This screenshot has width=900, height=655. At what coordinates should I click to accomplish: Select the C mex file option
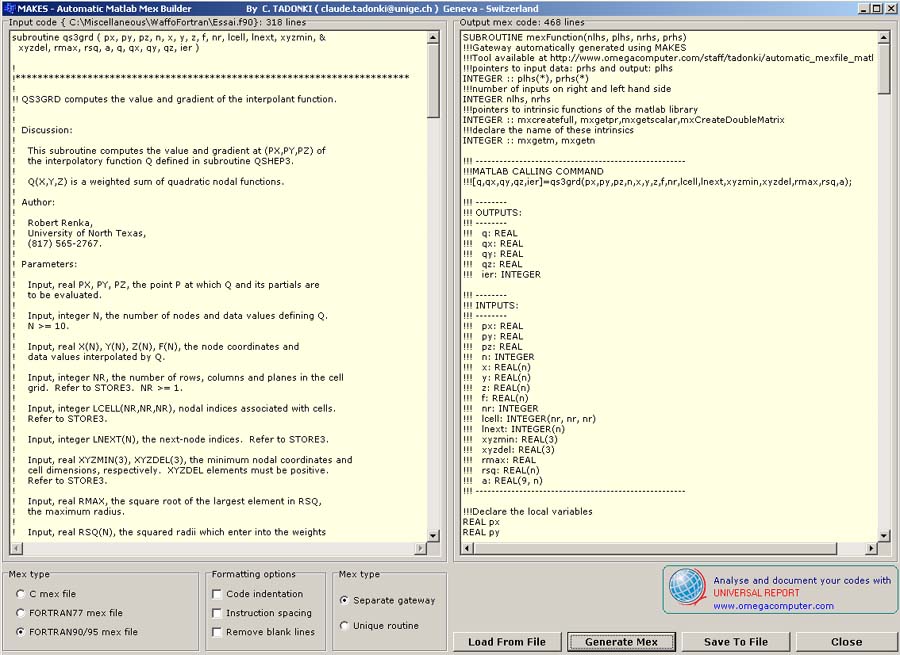pos(22,594)
